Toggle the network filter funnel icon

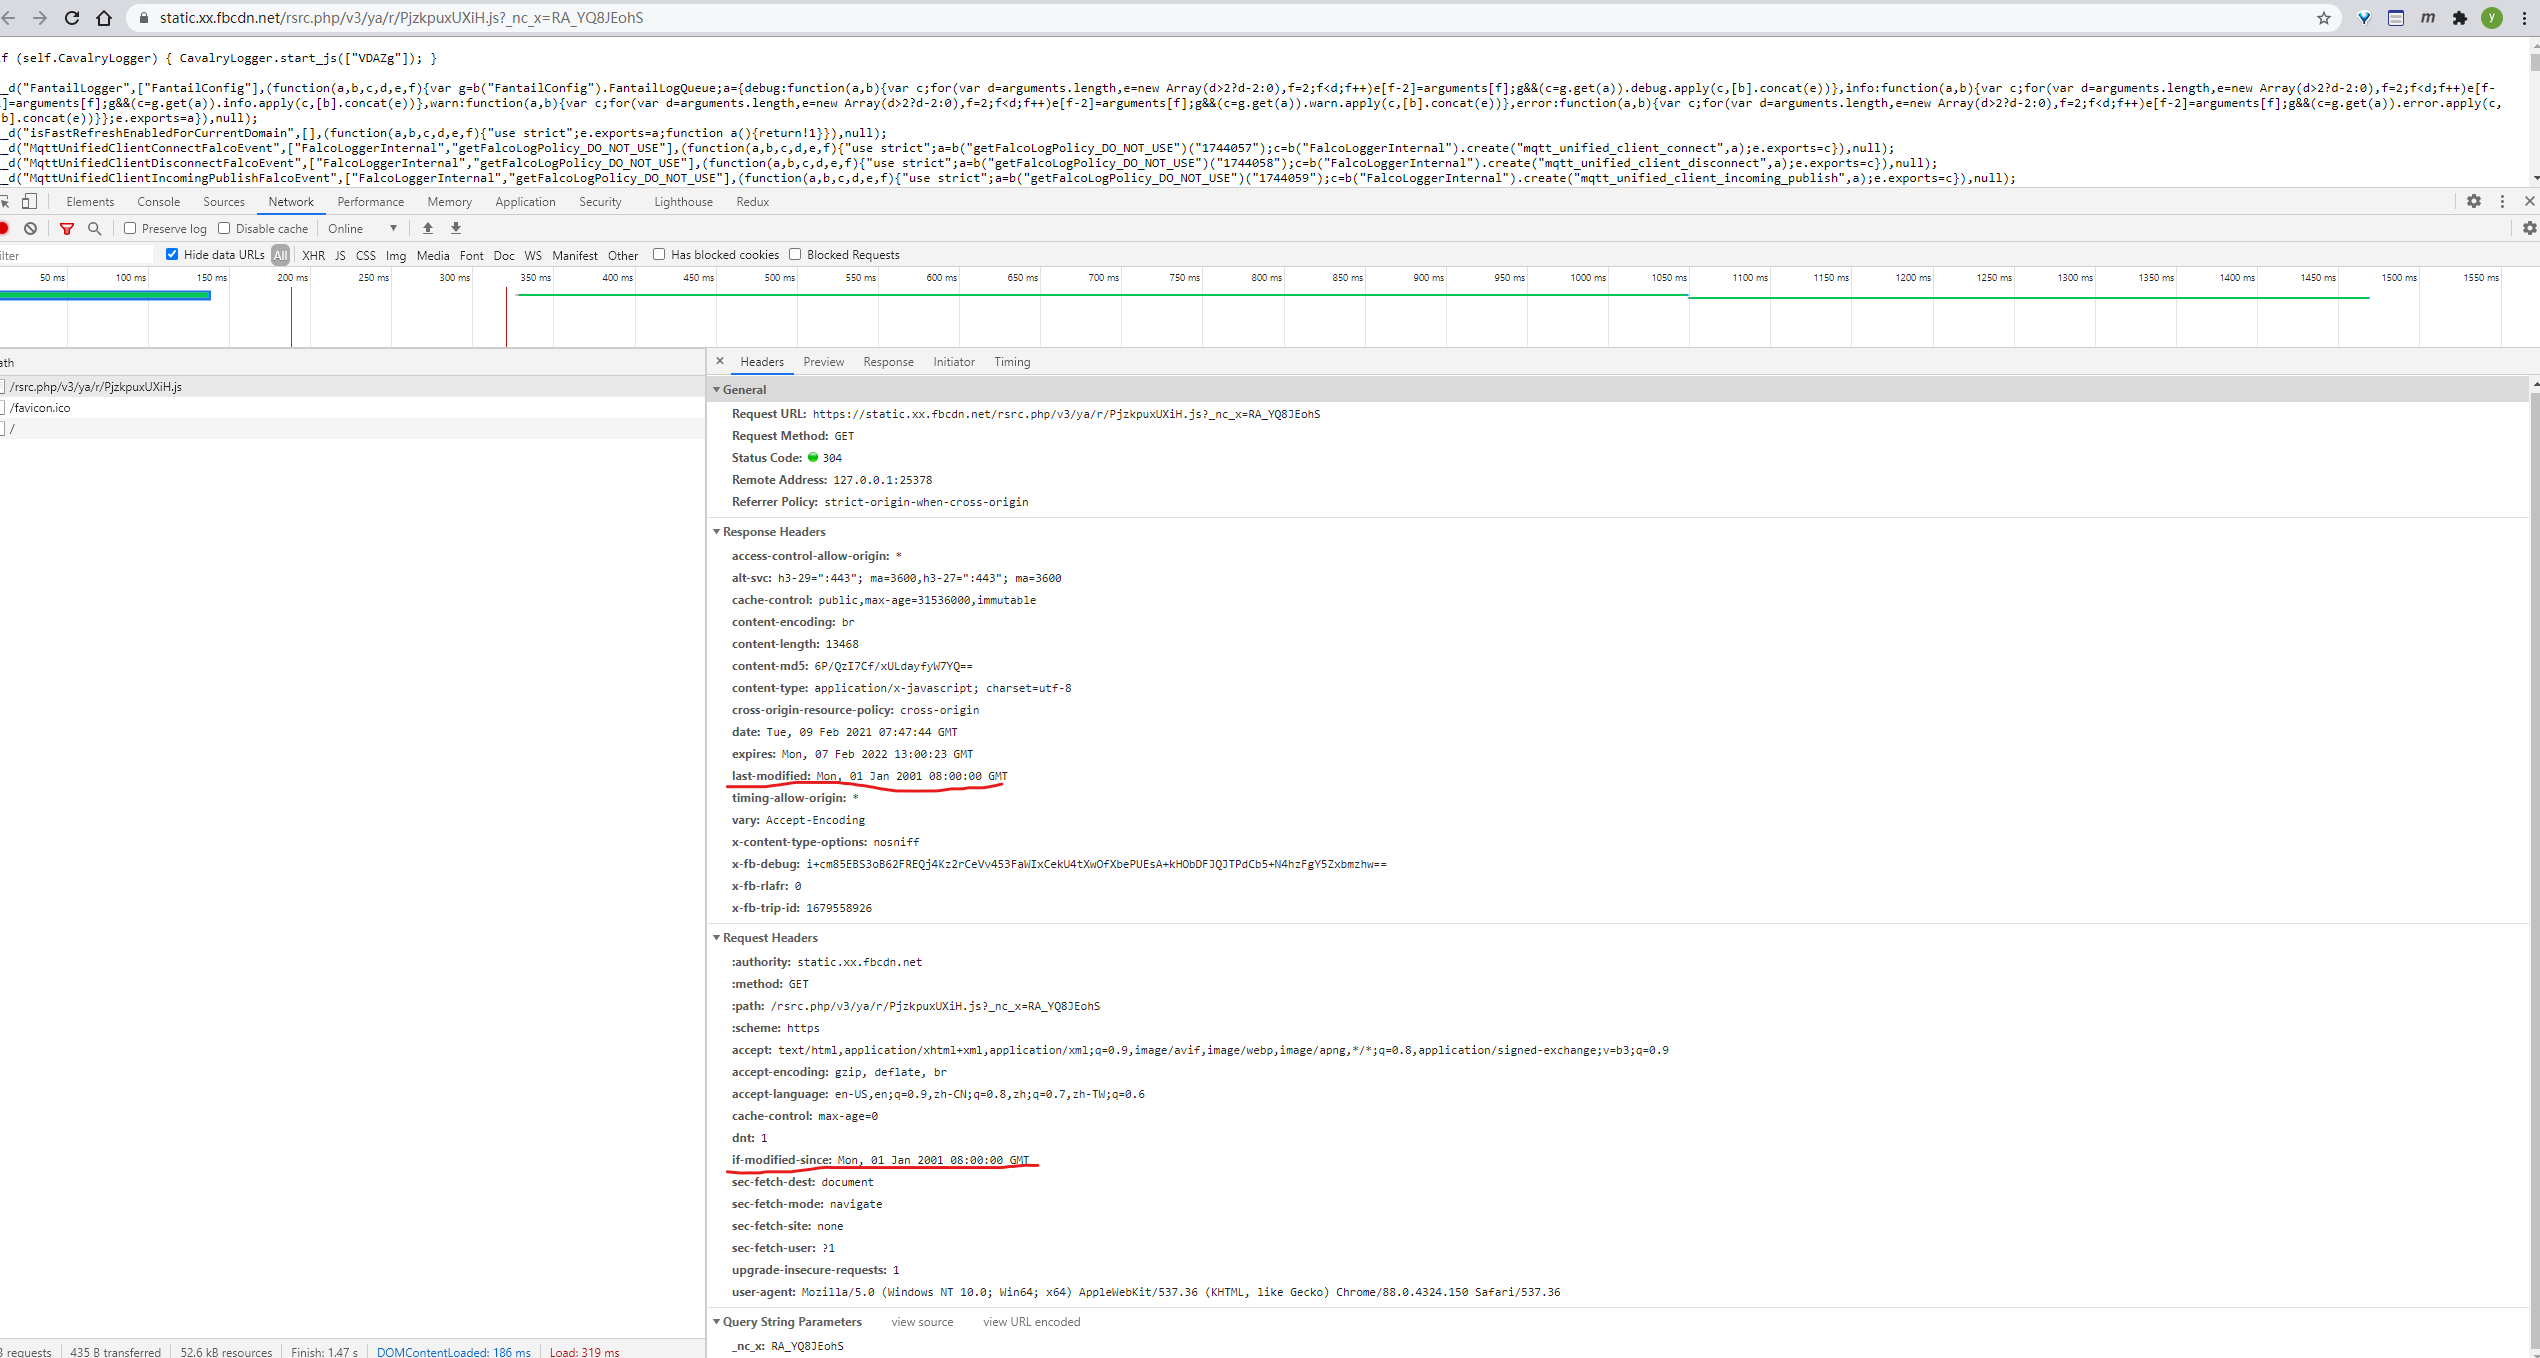(x=67, y=229)
